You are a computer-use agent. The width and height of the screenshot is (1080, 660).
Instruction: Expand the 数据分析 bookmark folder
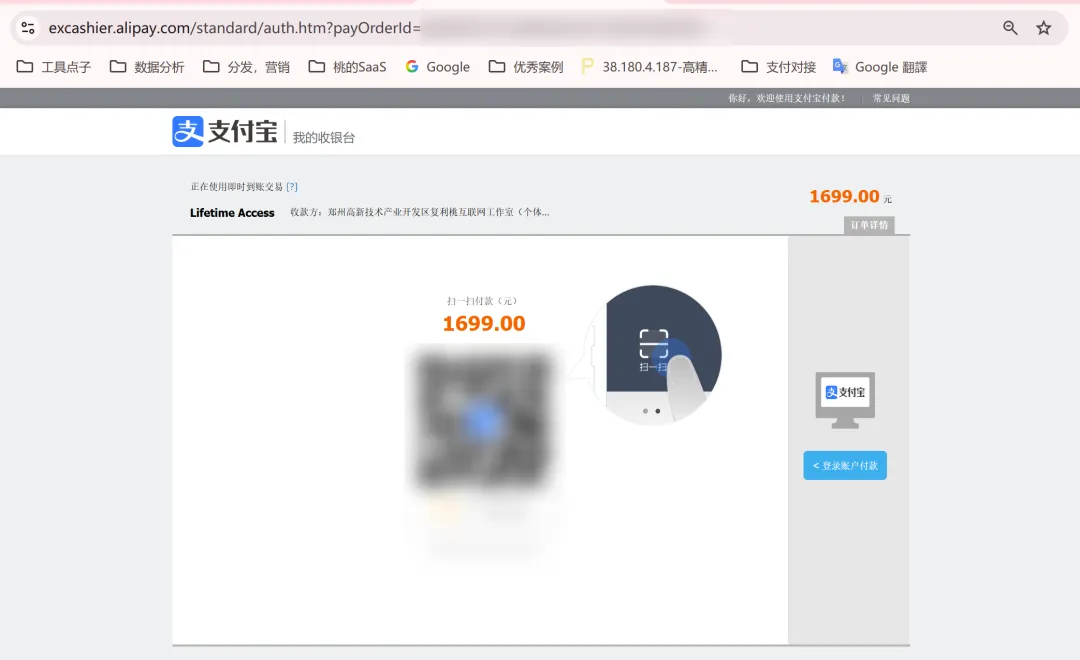(x=147, y=67)
